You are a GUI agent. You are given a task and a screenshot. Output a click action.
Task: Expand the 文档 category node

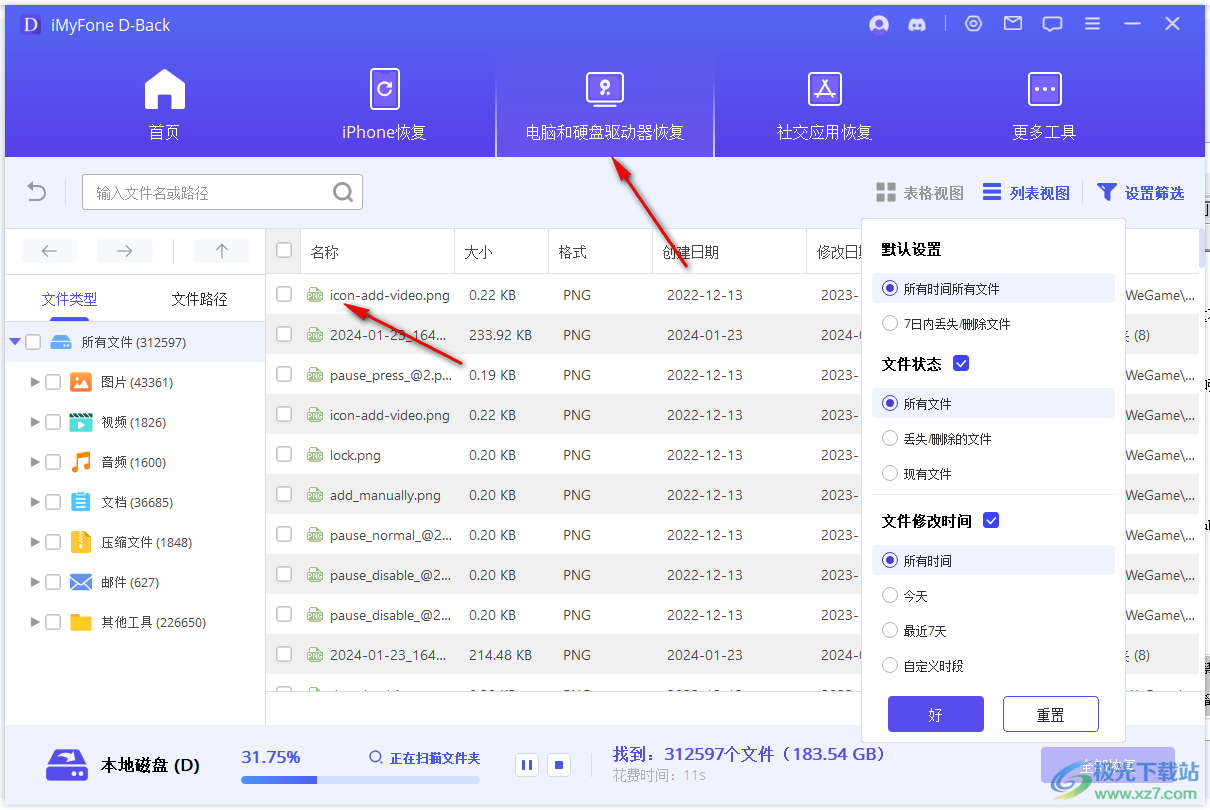click(36, 502)
